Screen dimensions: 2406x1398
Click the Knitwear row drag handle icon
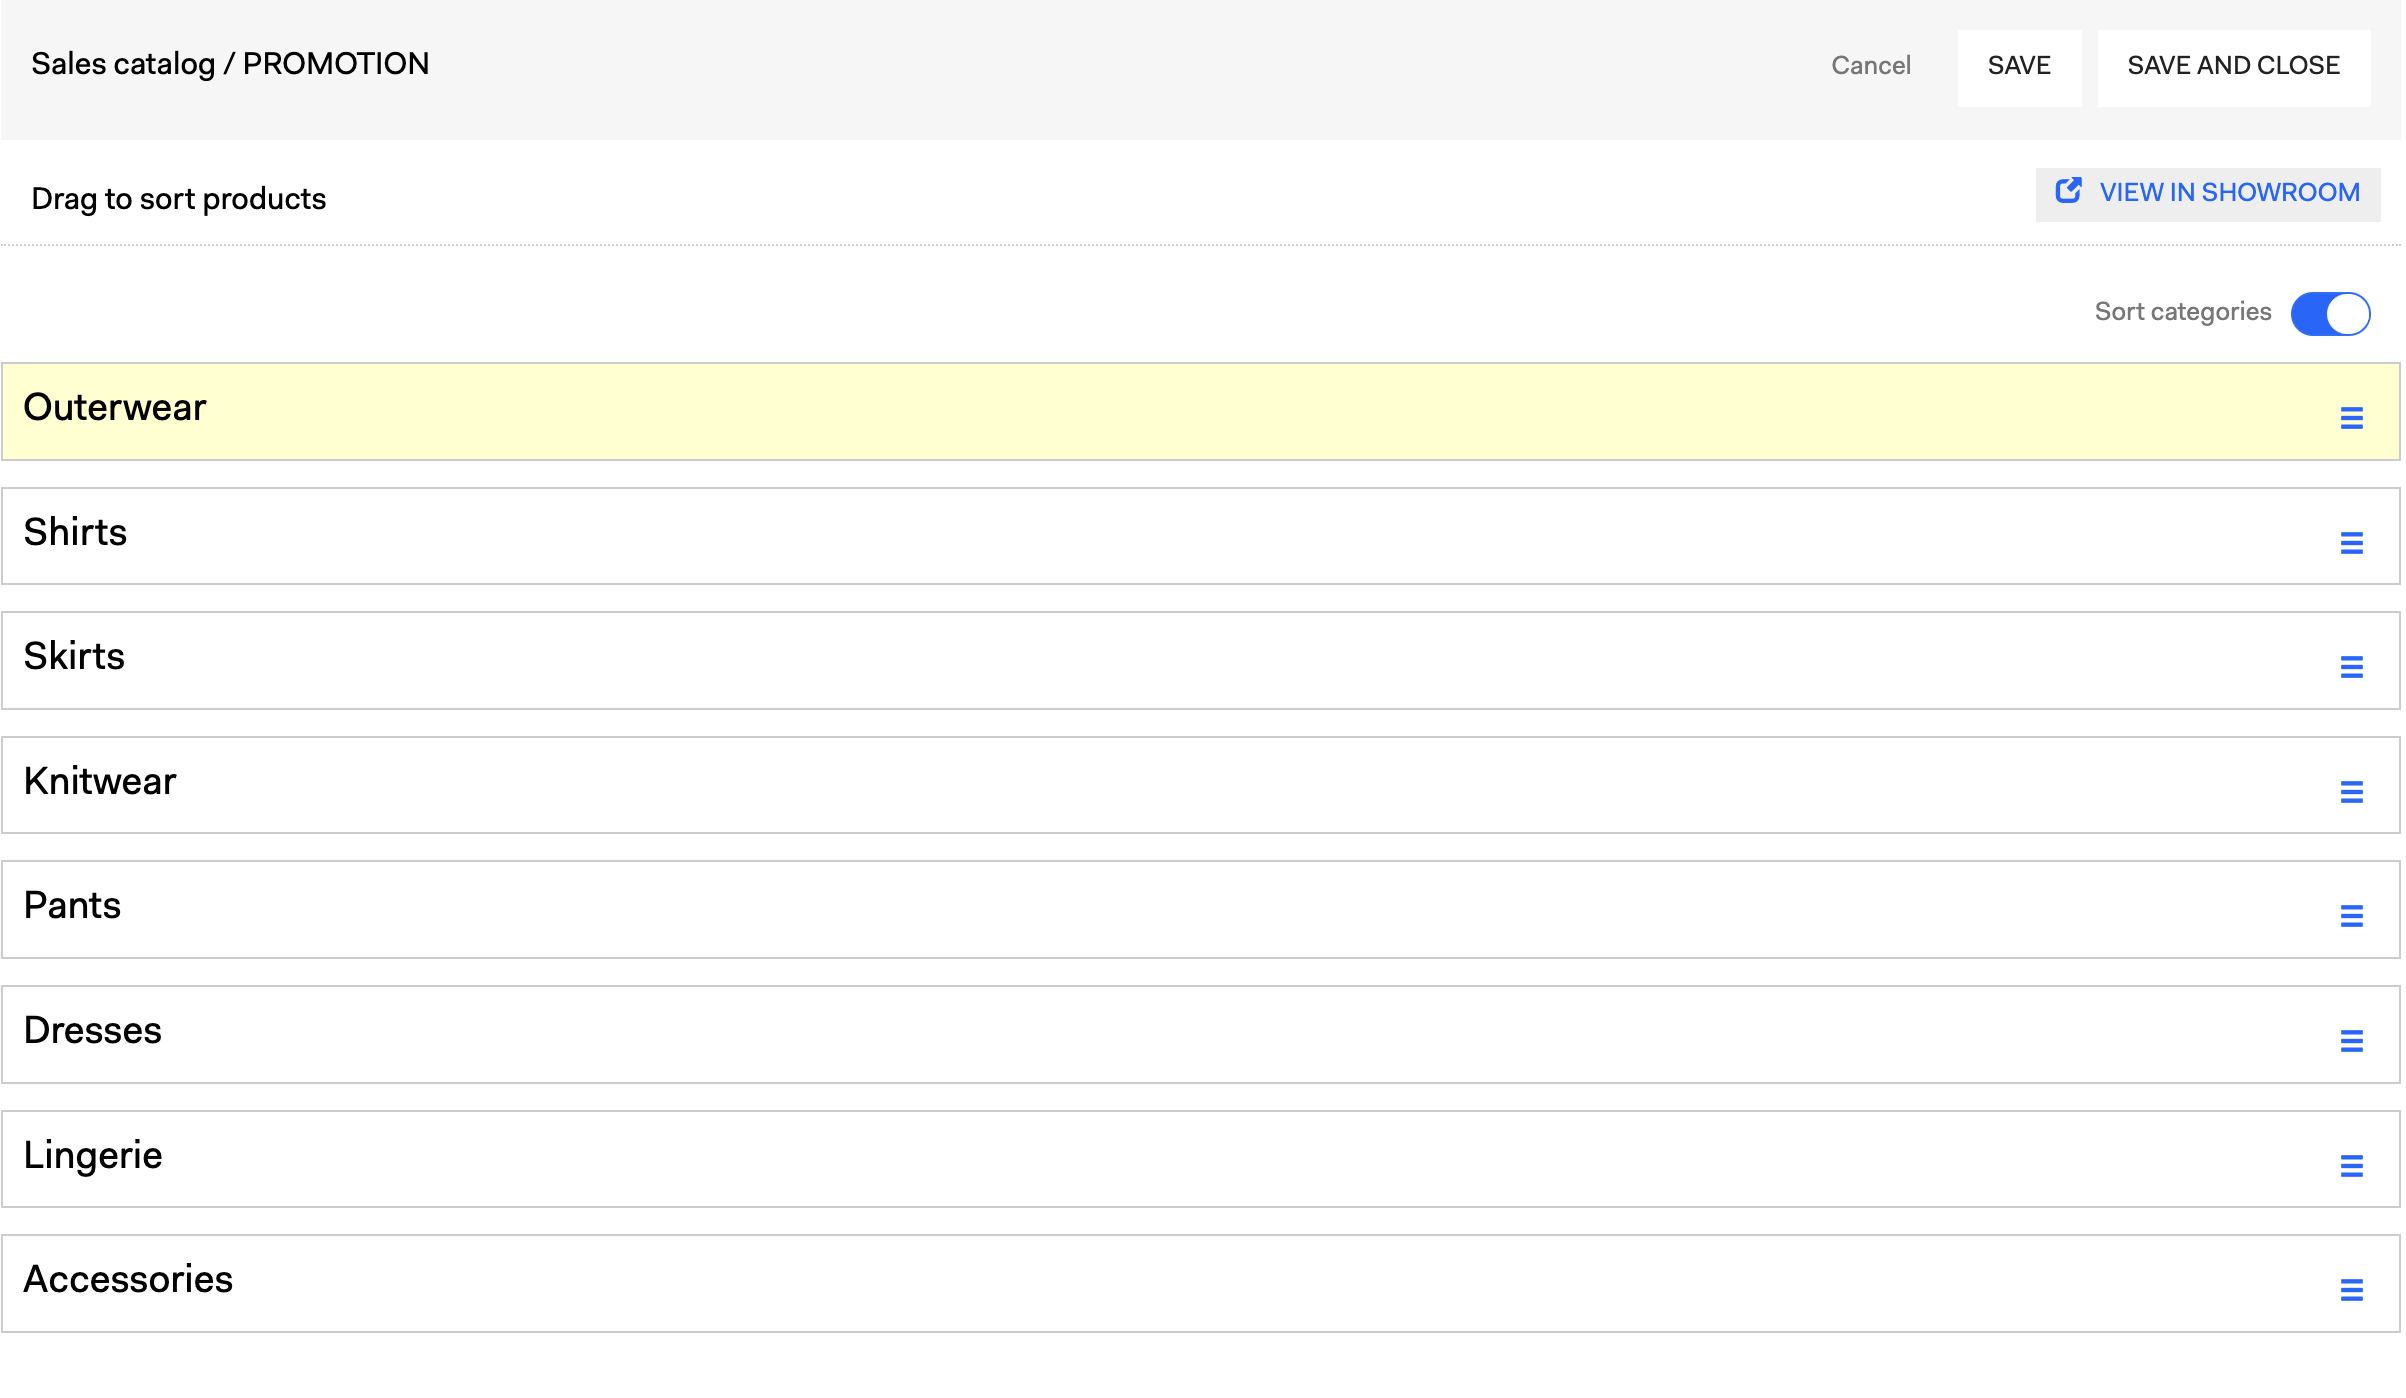click(2351, 792)
